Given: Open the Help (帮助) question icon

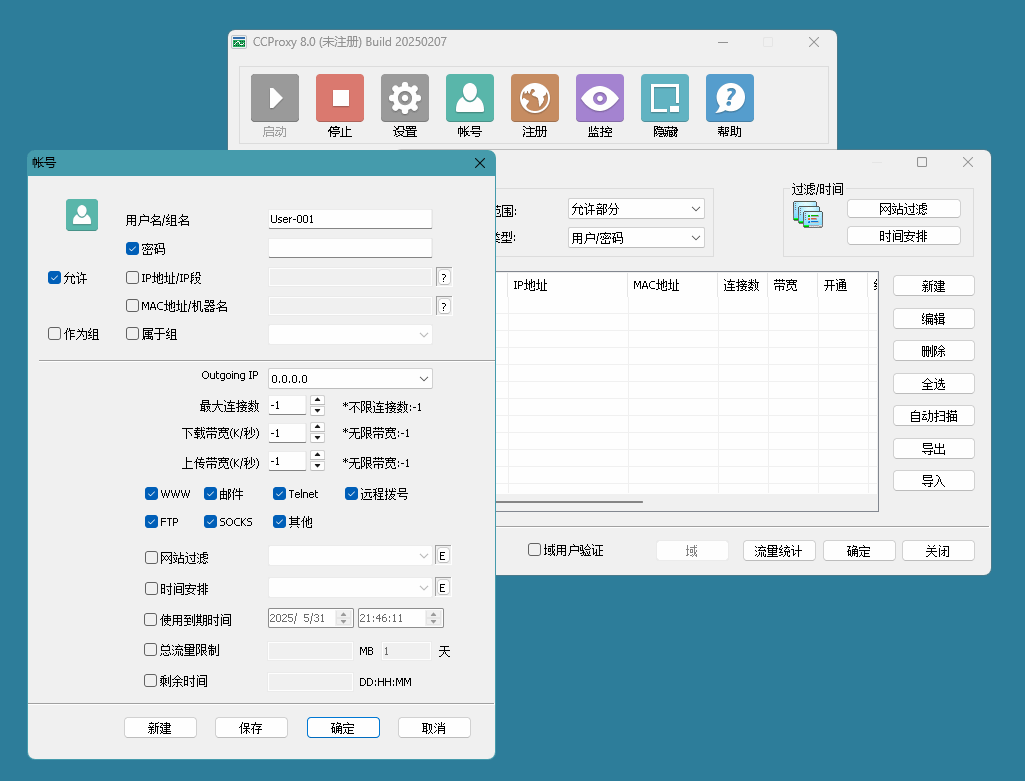Looking at the screenshot, I should (730, 98).
